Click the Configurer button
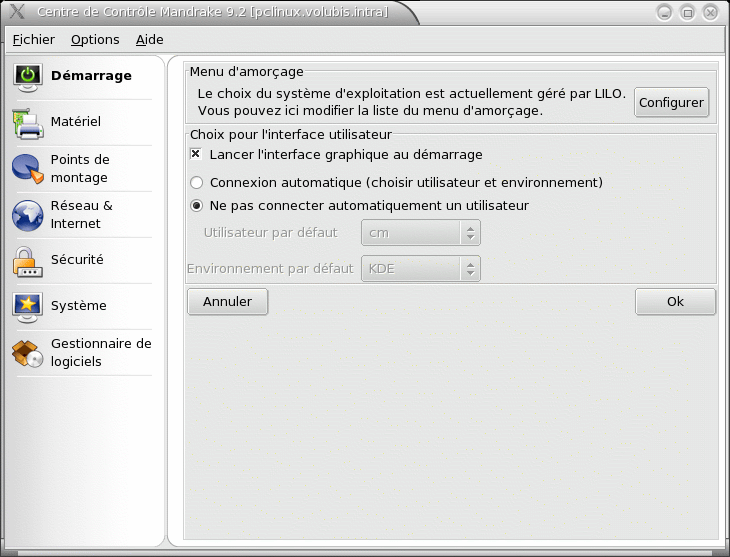The width and height of the screenshot is (730, 557). coord(671,102)
